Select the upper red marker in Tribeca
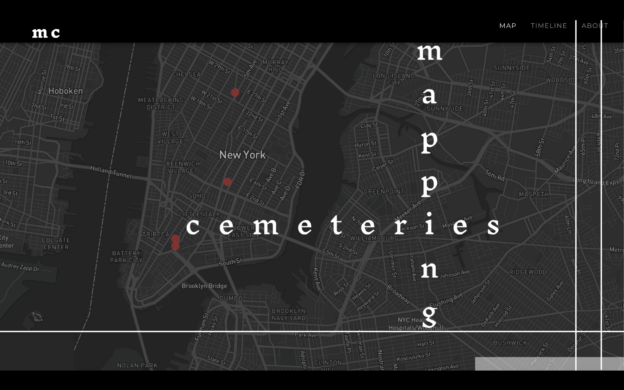This screenshot has width=624, height=390. pyautogui.click(x=176, y=239)
